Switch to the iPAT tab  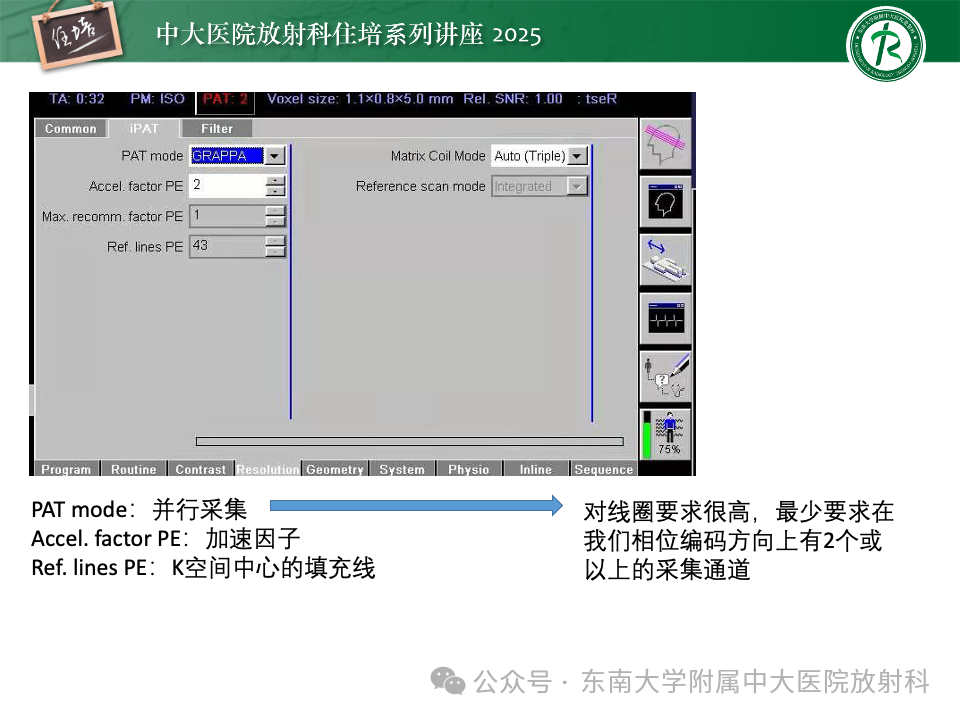144,129
